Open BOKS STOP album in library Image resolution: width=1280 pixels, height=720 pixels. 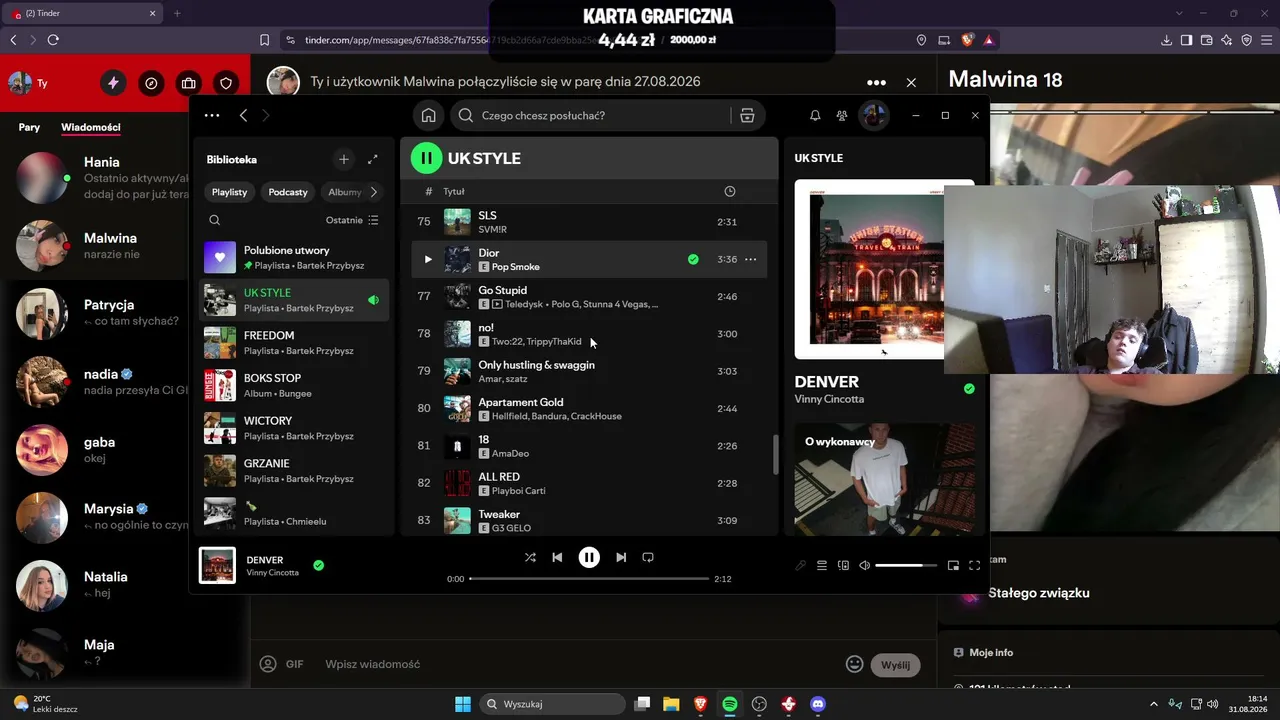[x=292, y=385]
